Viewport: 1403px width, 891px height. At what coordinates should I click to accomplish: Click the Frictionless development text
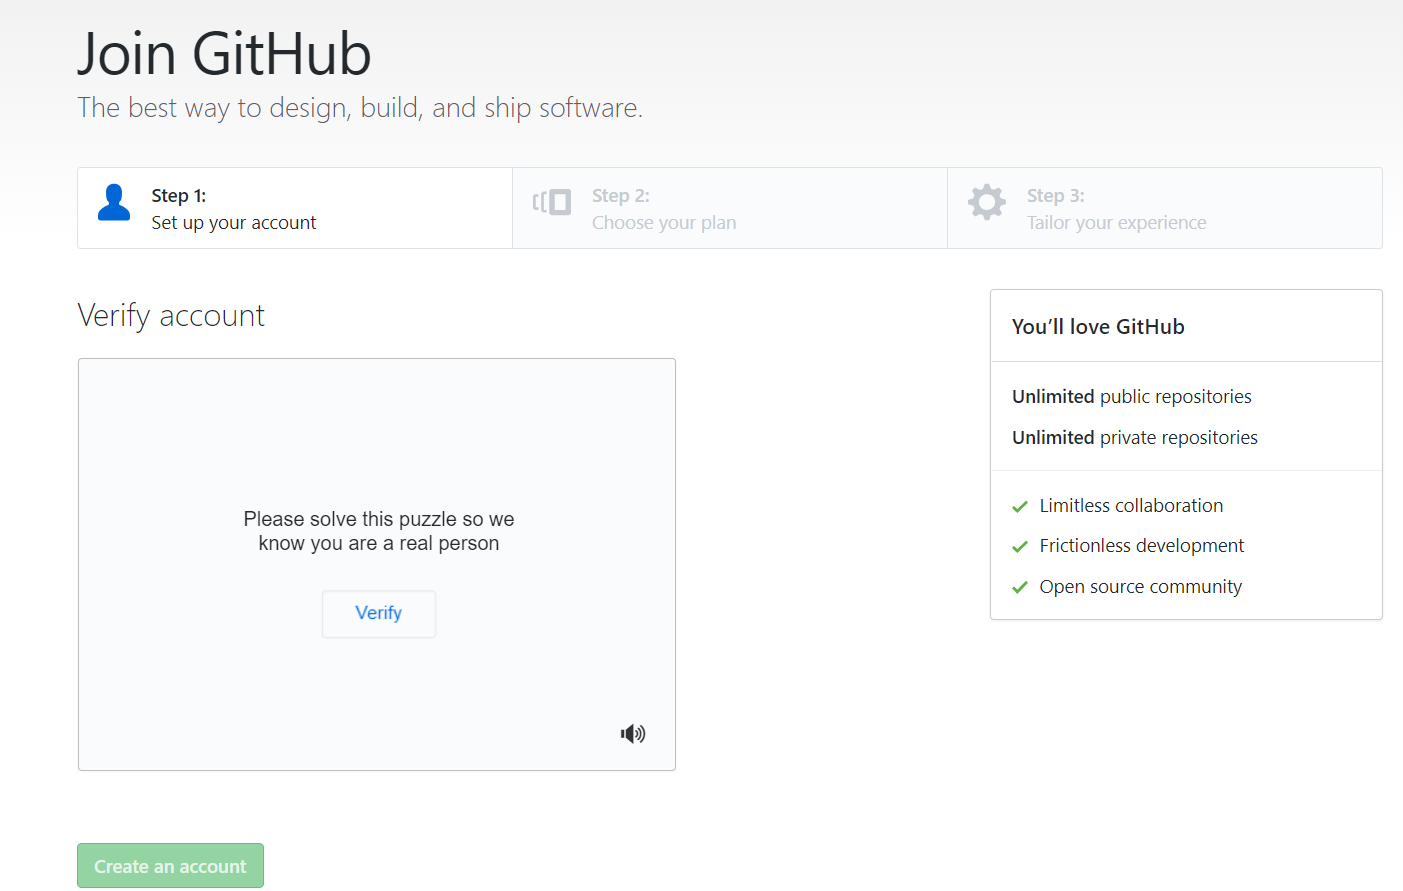point(1142,546)
